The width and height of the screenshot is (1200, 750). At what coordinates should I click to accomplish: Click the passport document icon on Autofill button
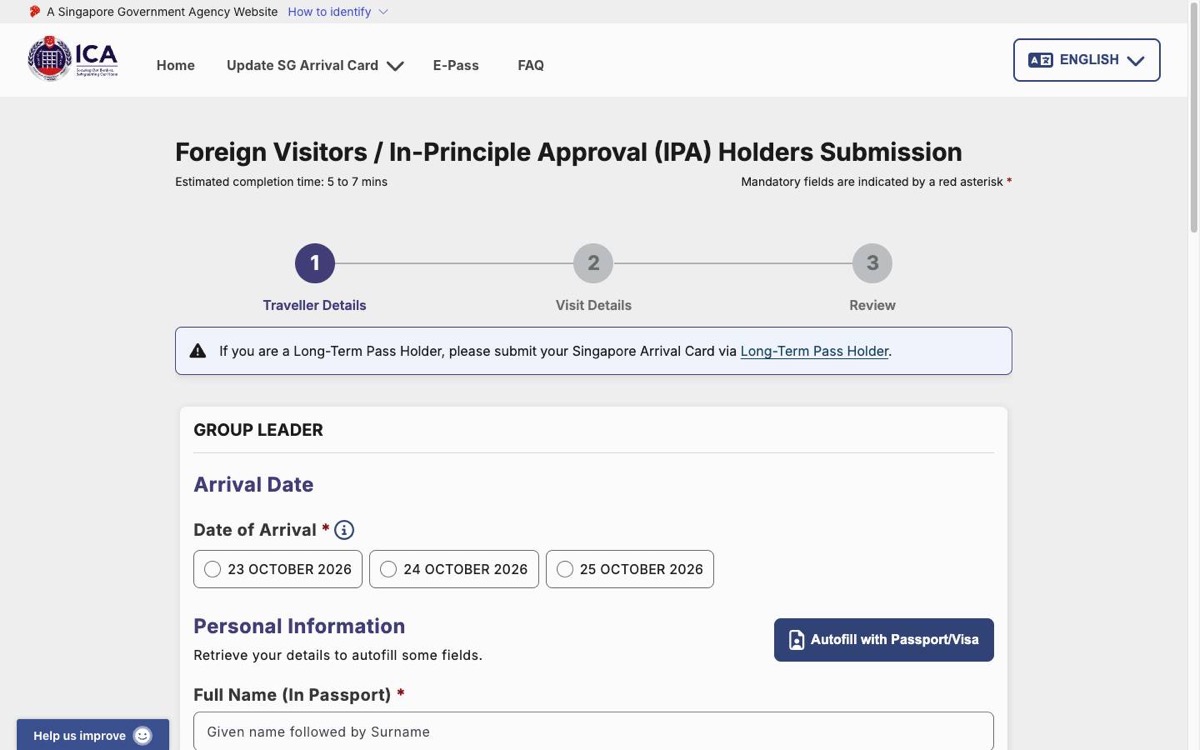pyautogui.click(x=797, y=640)
